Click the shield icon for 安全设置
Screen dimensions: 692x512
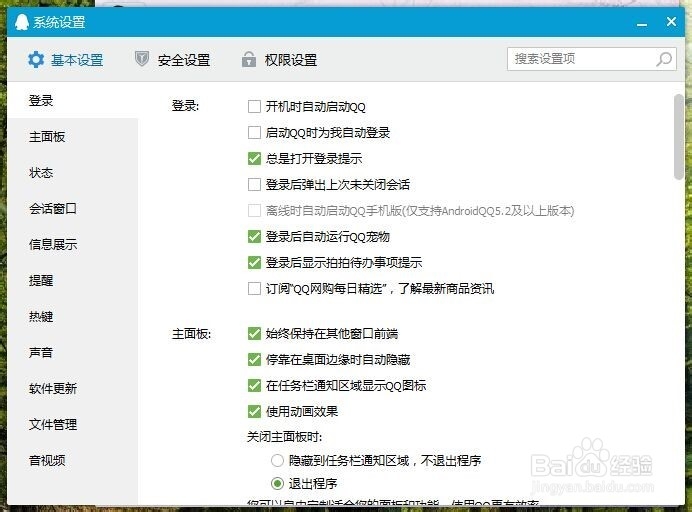click(142, 59)
